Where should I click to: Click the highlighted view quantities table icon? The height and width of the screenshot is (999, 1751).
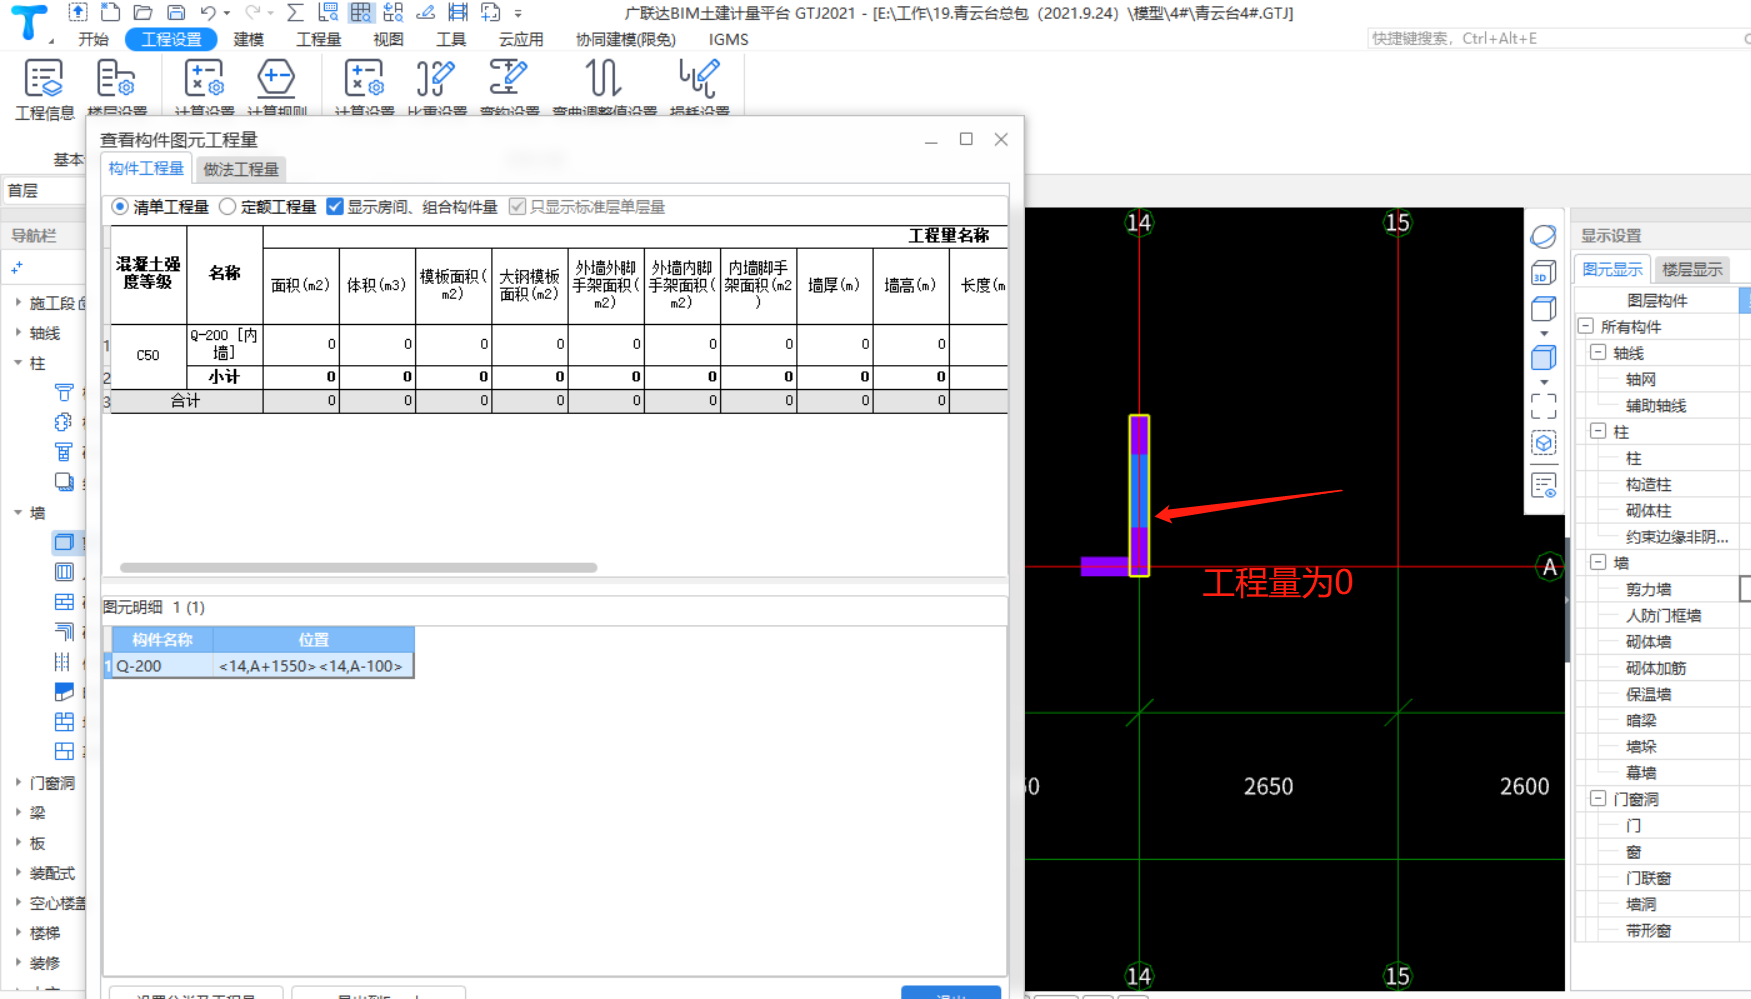click(361, 13)
